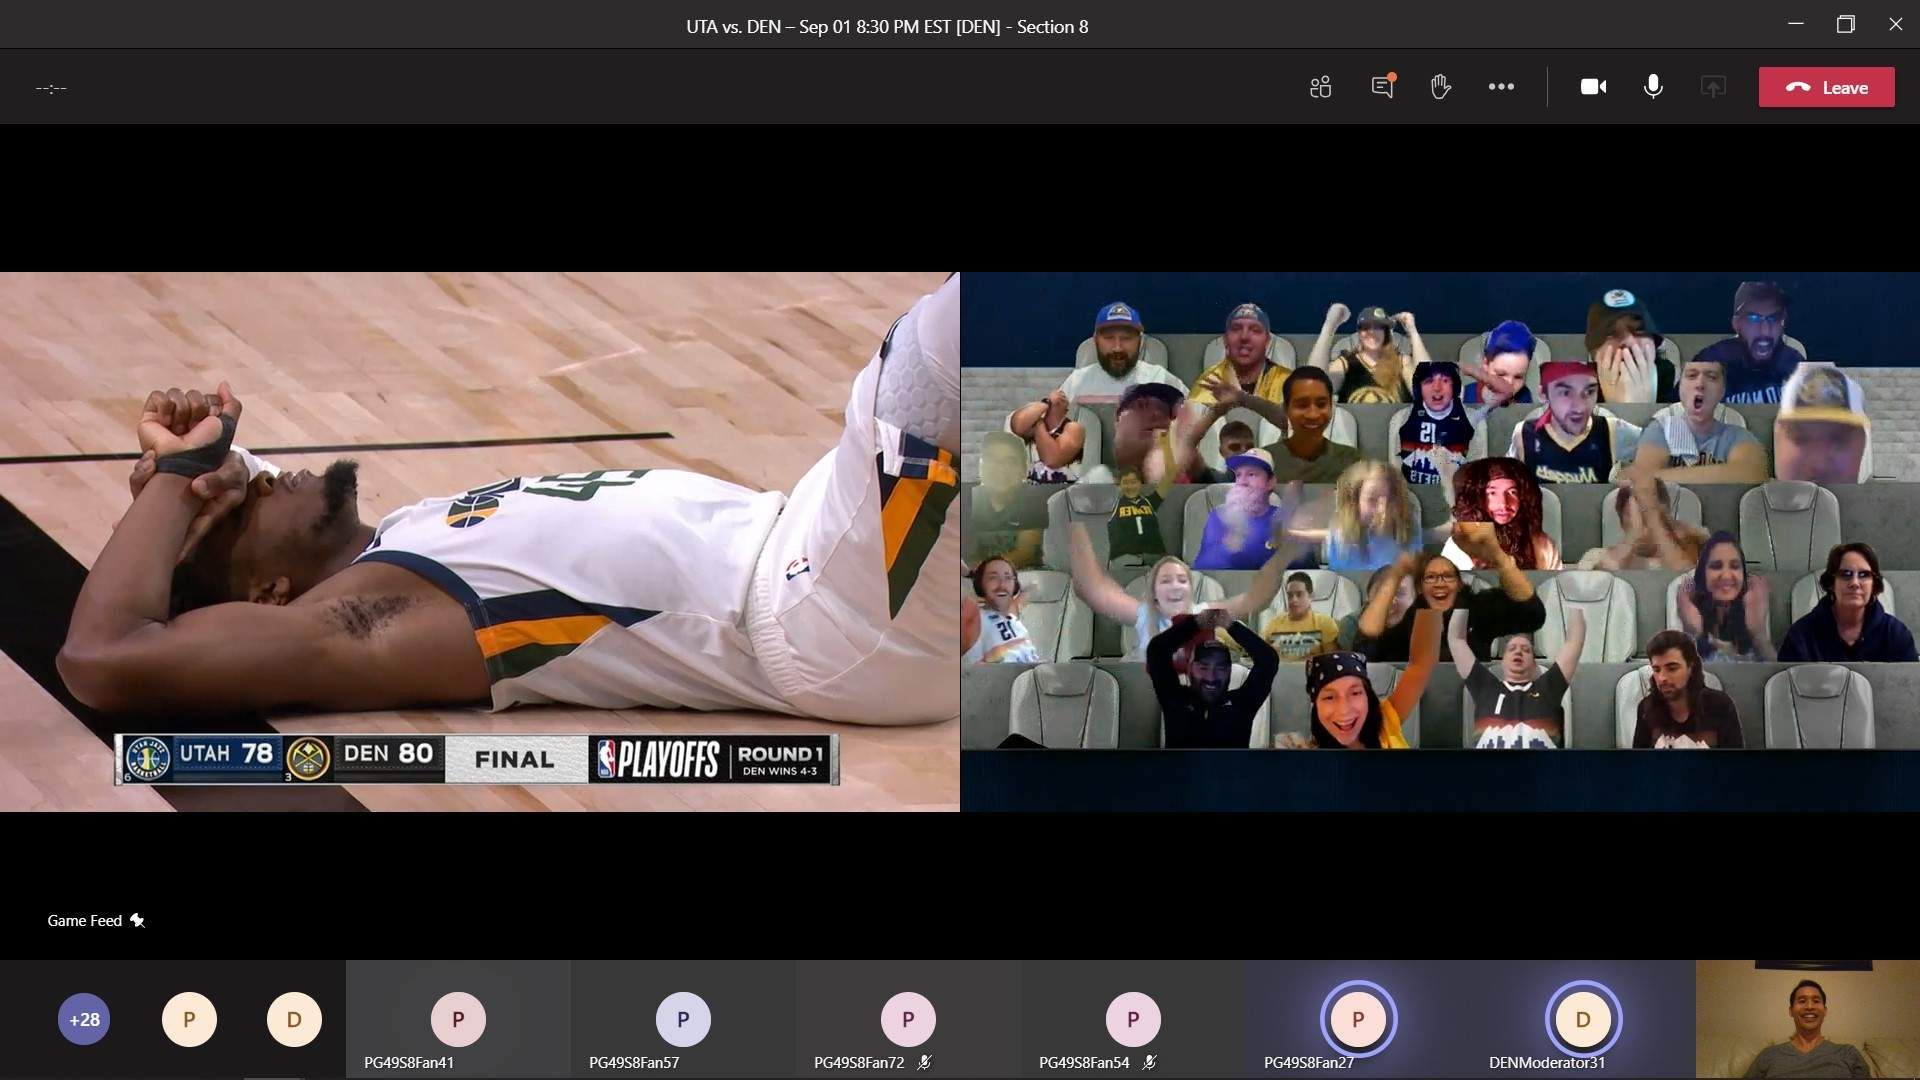Viewport: 1920px width, 1080px height.
Task: Click the share content tray icon
Action: [1713, 87]
